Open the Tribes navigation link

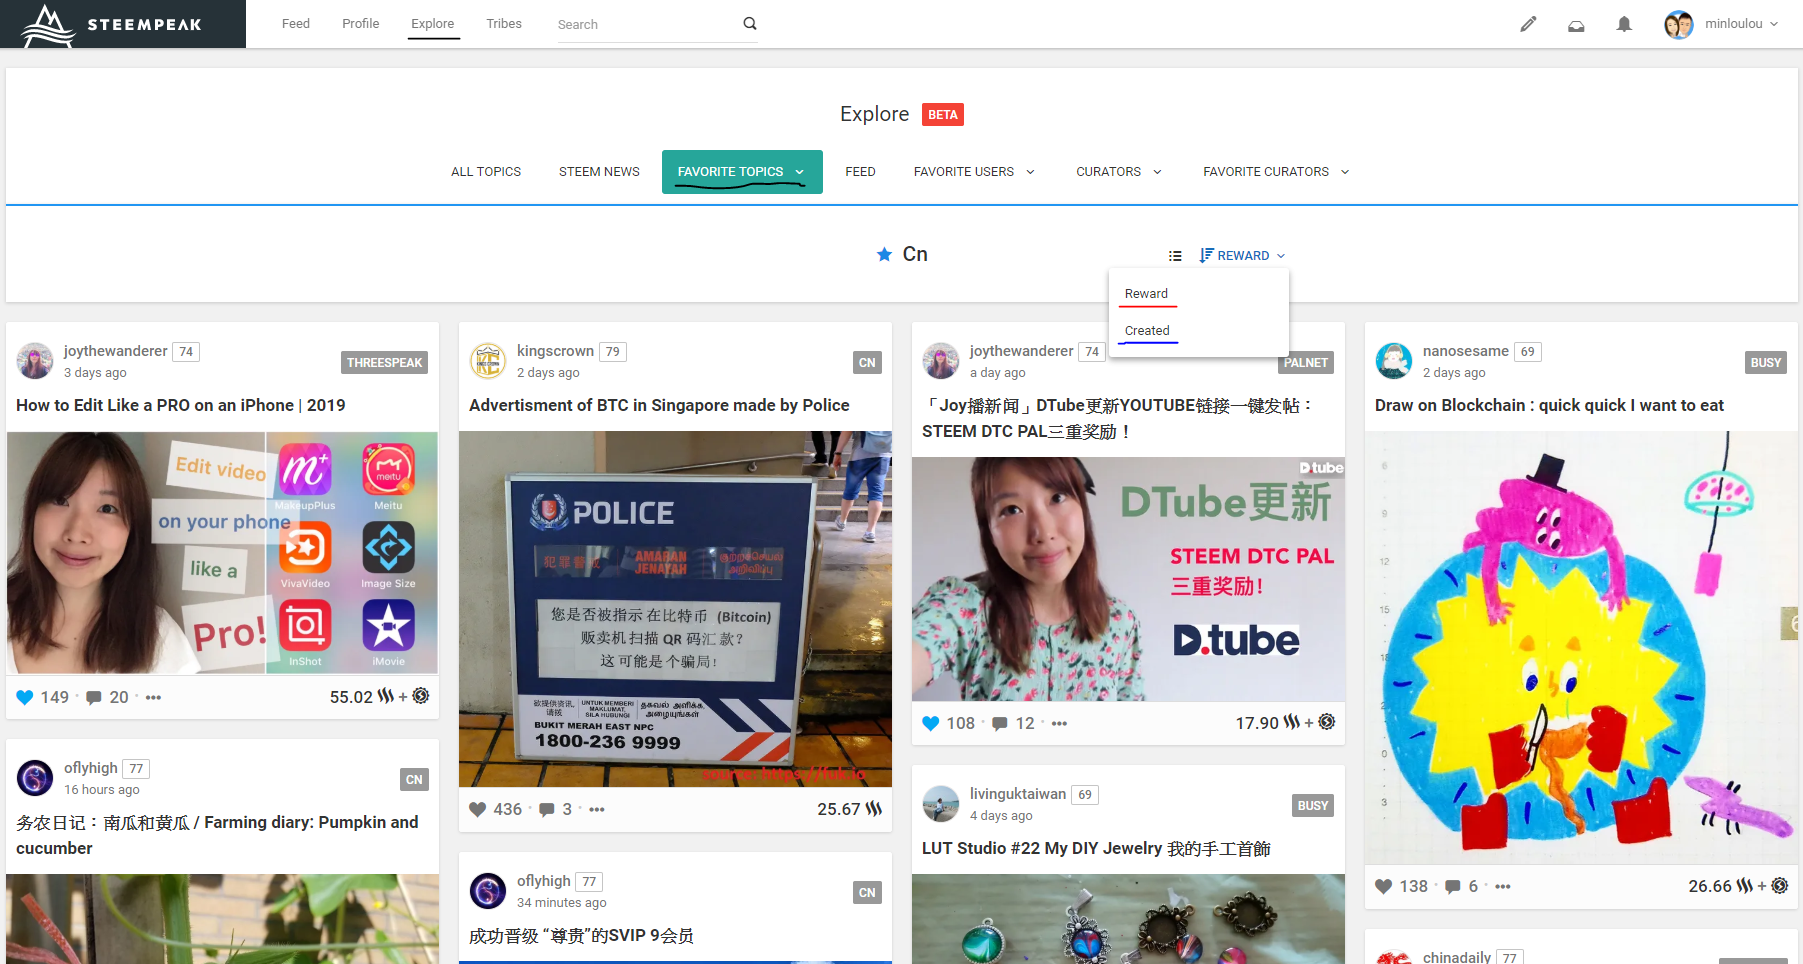pyautogui.click(x=504, y=24)
